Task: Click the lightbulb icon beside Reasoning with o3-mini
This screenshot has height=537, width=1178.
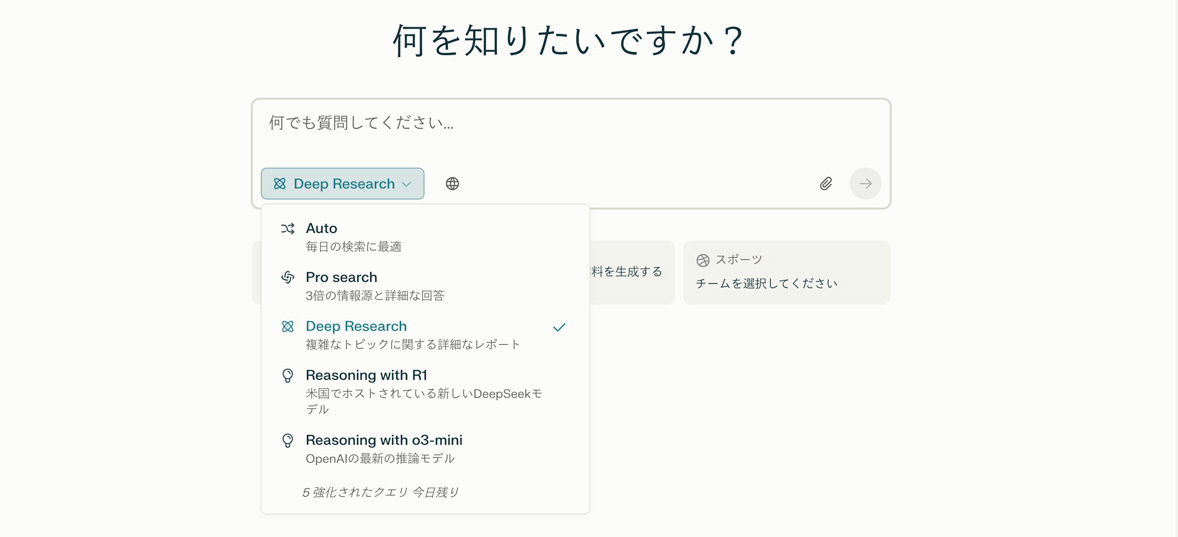Action: click(x=287, y=441)
